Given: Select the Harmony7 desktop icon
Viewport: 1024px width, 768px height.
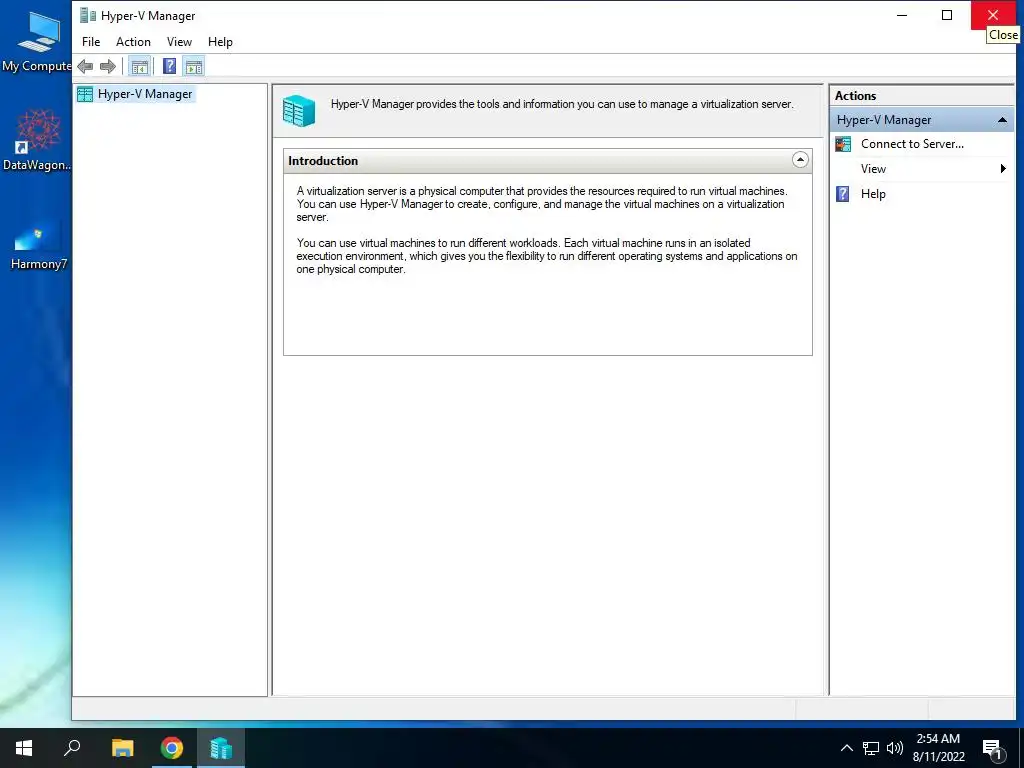Looking at the screenshot, I should point(39,245).
